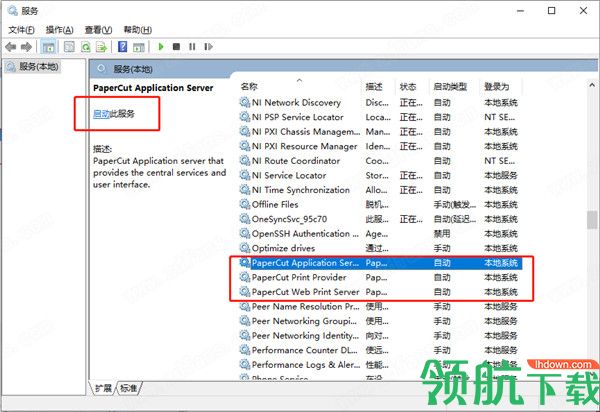Screen dimensions: 600x412
Task: Select Performance Logs & Alerts service
Action: point(379,365)
